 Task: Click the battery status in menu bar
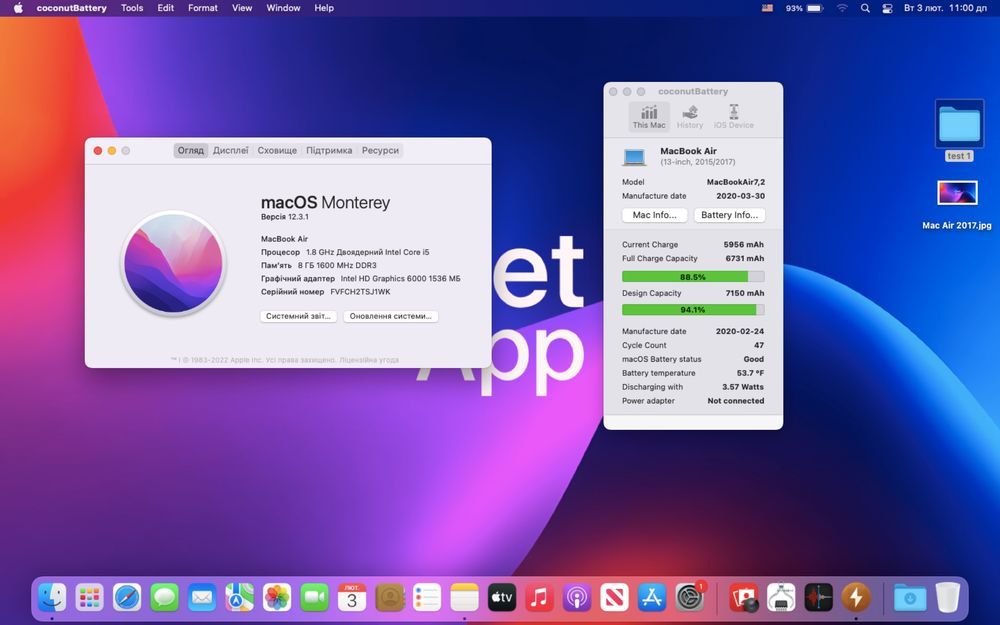tap(804, 8)
